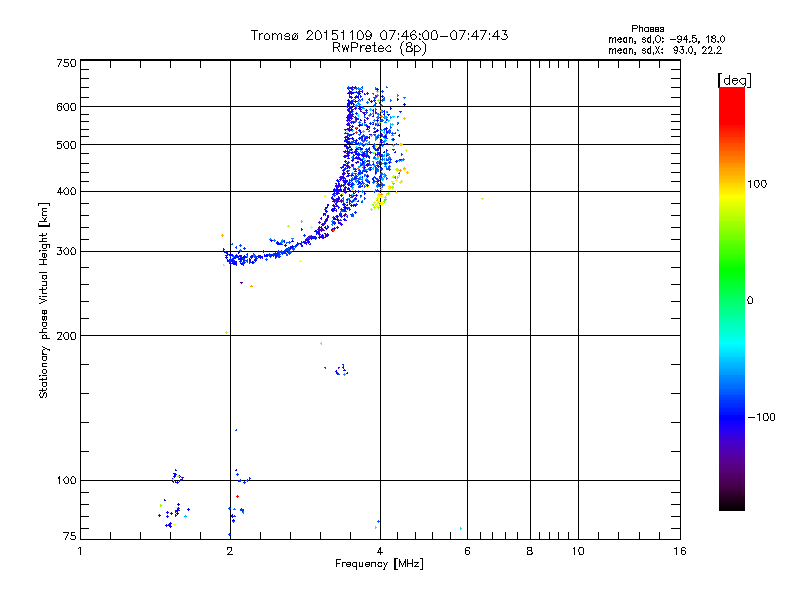This screenshot has width=800, height=600.
Task: Click the y-axis '200' tick label
Action: click(66, 336)
